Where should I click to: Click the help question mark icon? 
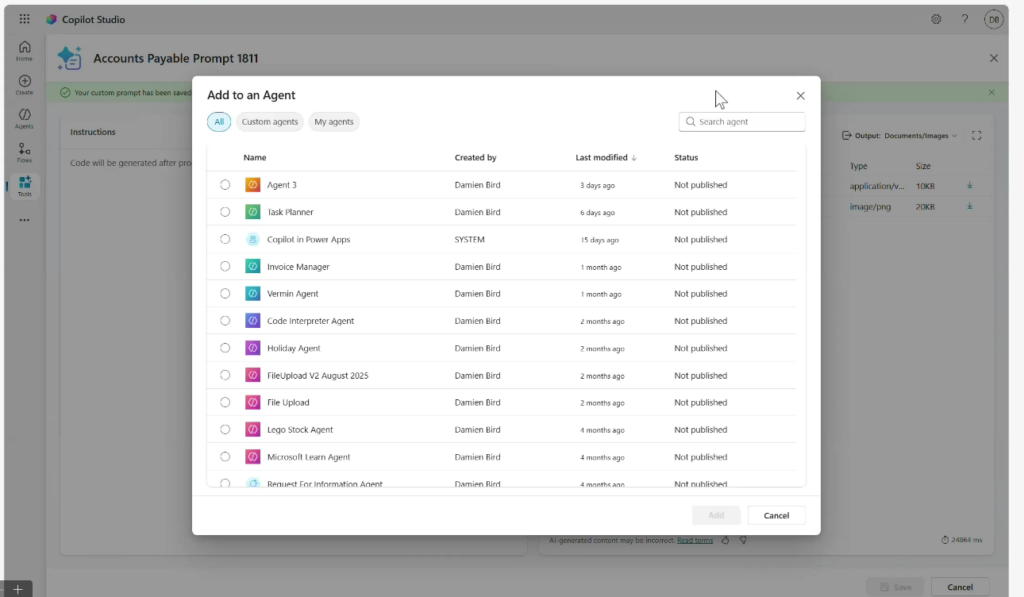coord(965,19)
